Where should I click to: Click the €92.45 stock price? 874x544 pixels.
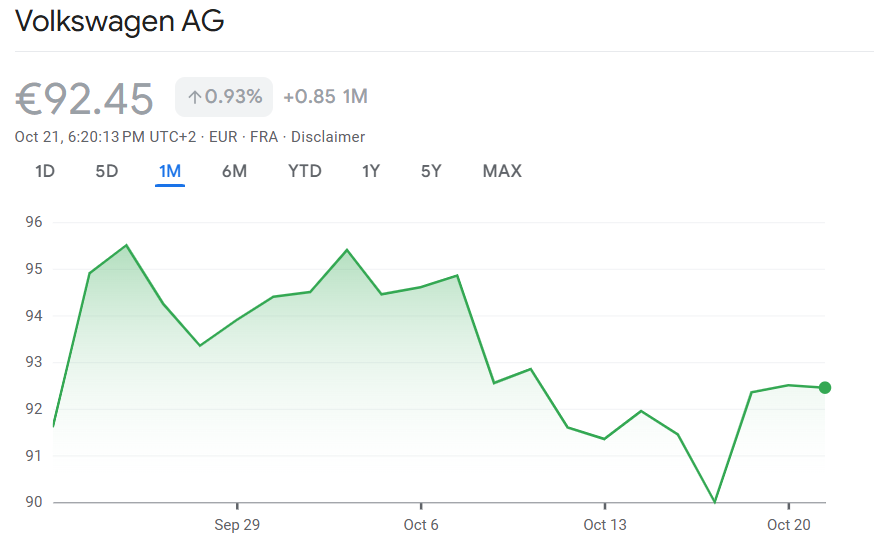click(x=85, y=99)
